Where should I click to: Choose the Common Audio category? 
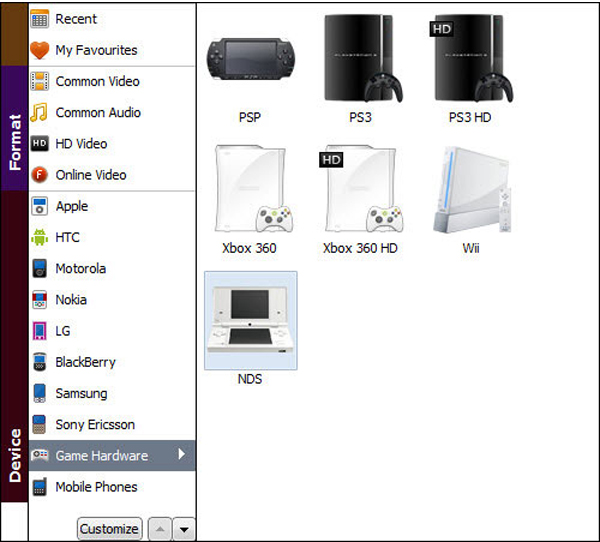[98, 112]
